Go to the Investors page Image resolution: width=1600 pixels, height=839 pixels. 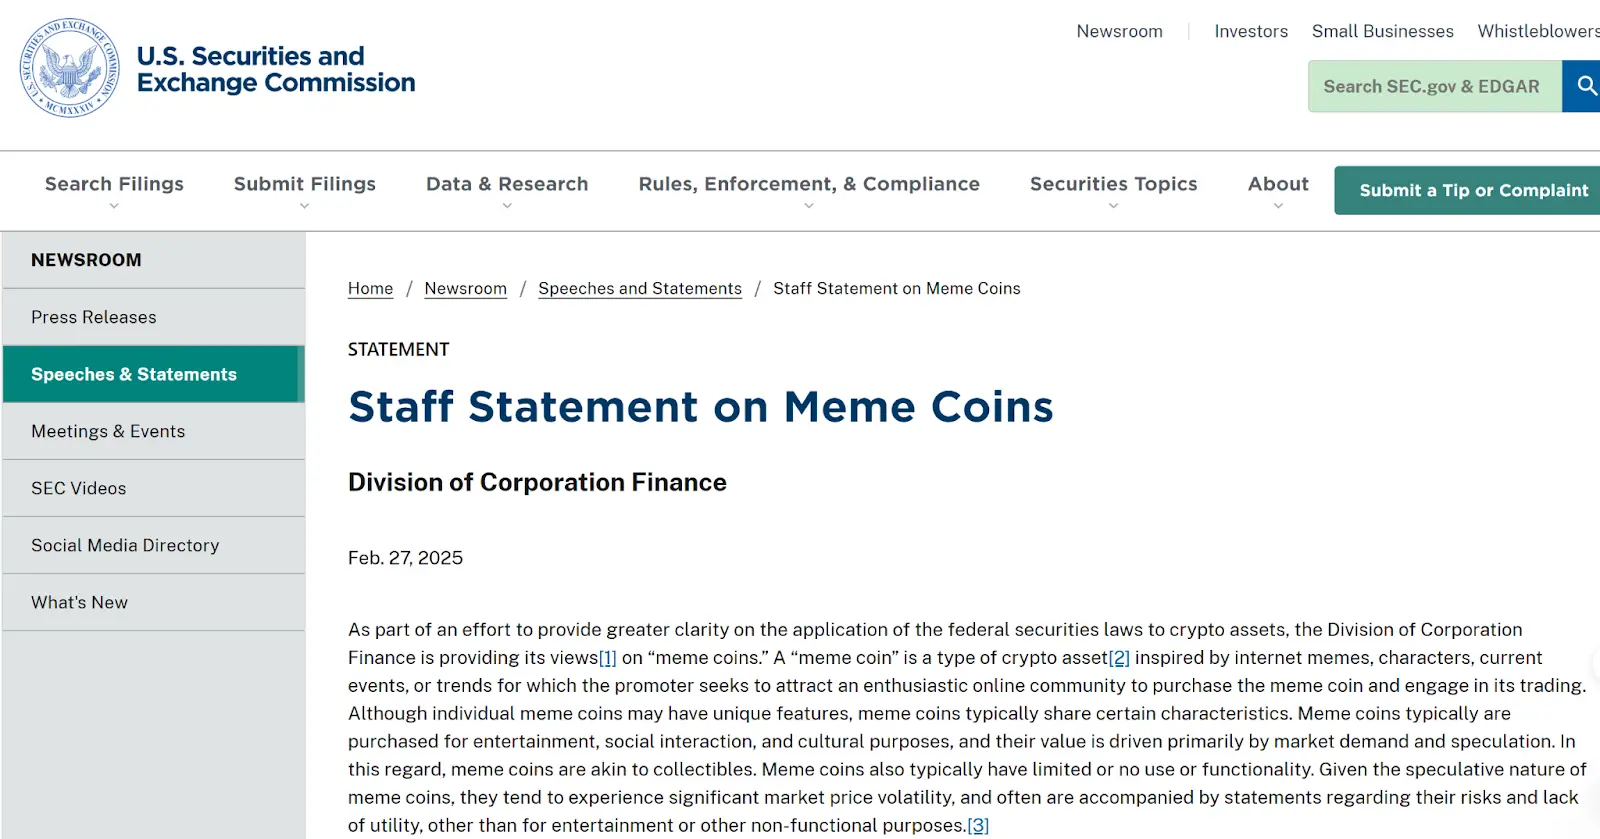tap(1251, 31)
